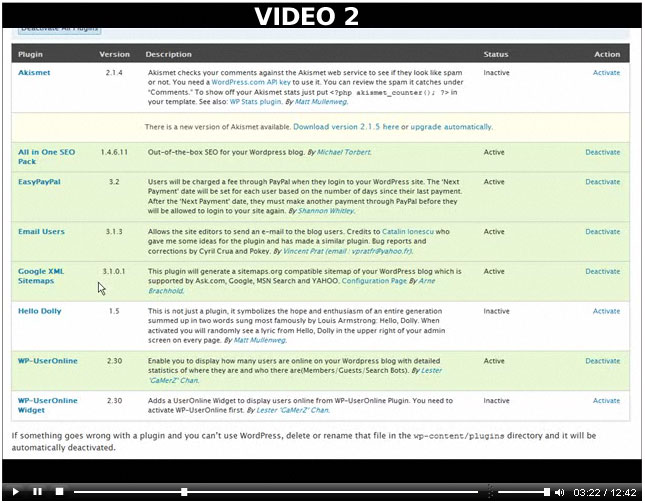
Task: Click the Inactive status in Hello Dolly row
Action: pyautogui.click(x=497, y=311)
